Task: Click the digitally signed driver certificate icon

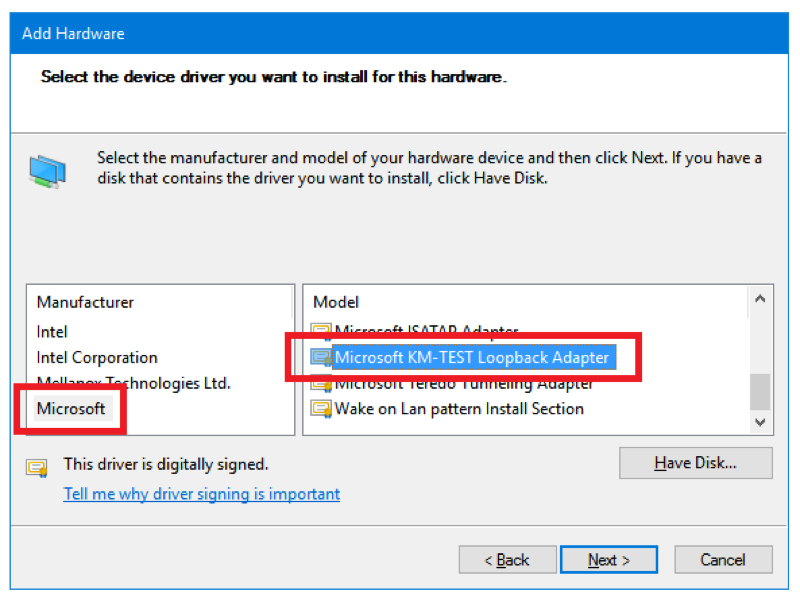Action: [38, 466]
